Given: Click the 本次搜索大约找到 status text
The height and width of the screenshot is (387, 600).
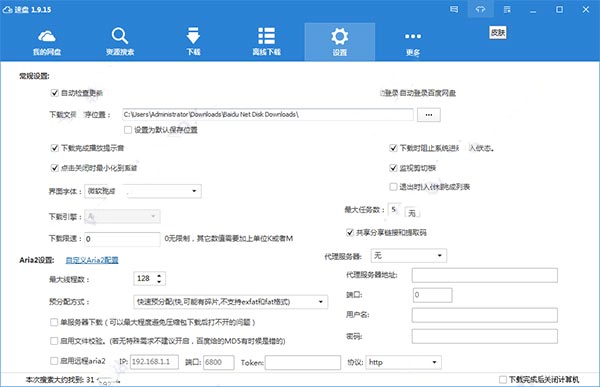Looking at the screenshot, I should click(x=60, y=380).
